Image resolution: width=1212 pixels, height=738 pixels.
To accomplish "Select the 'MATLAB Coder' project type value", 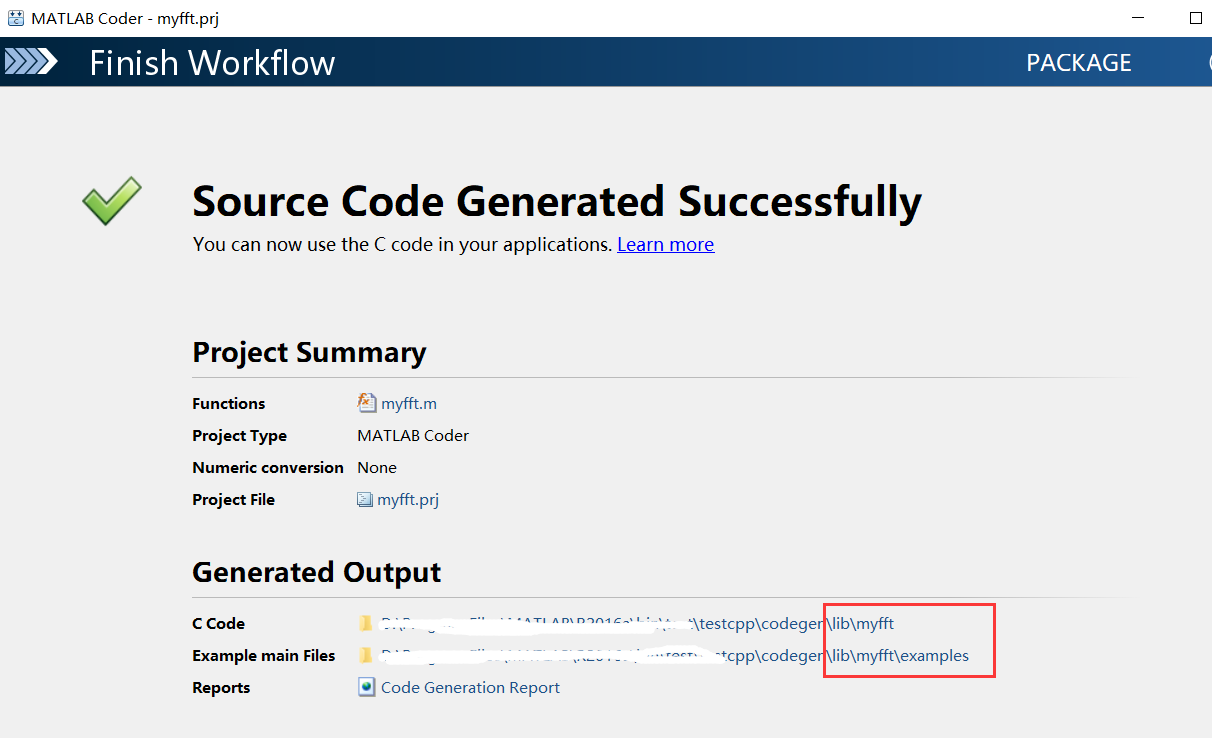I will point(413,436).
